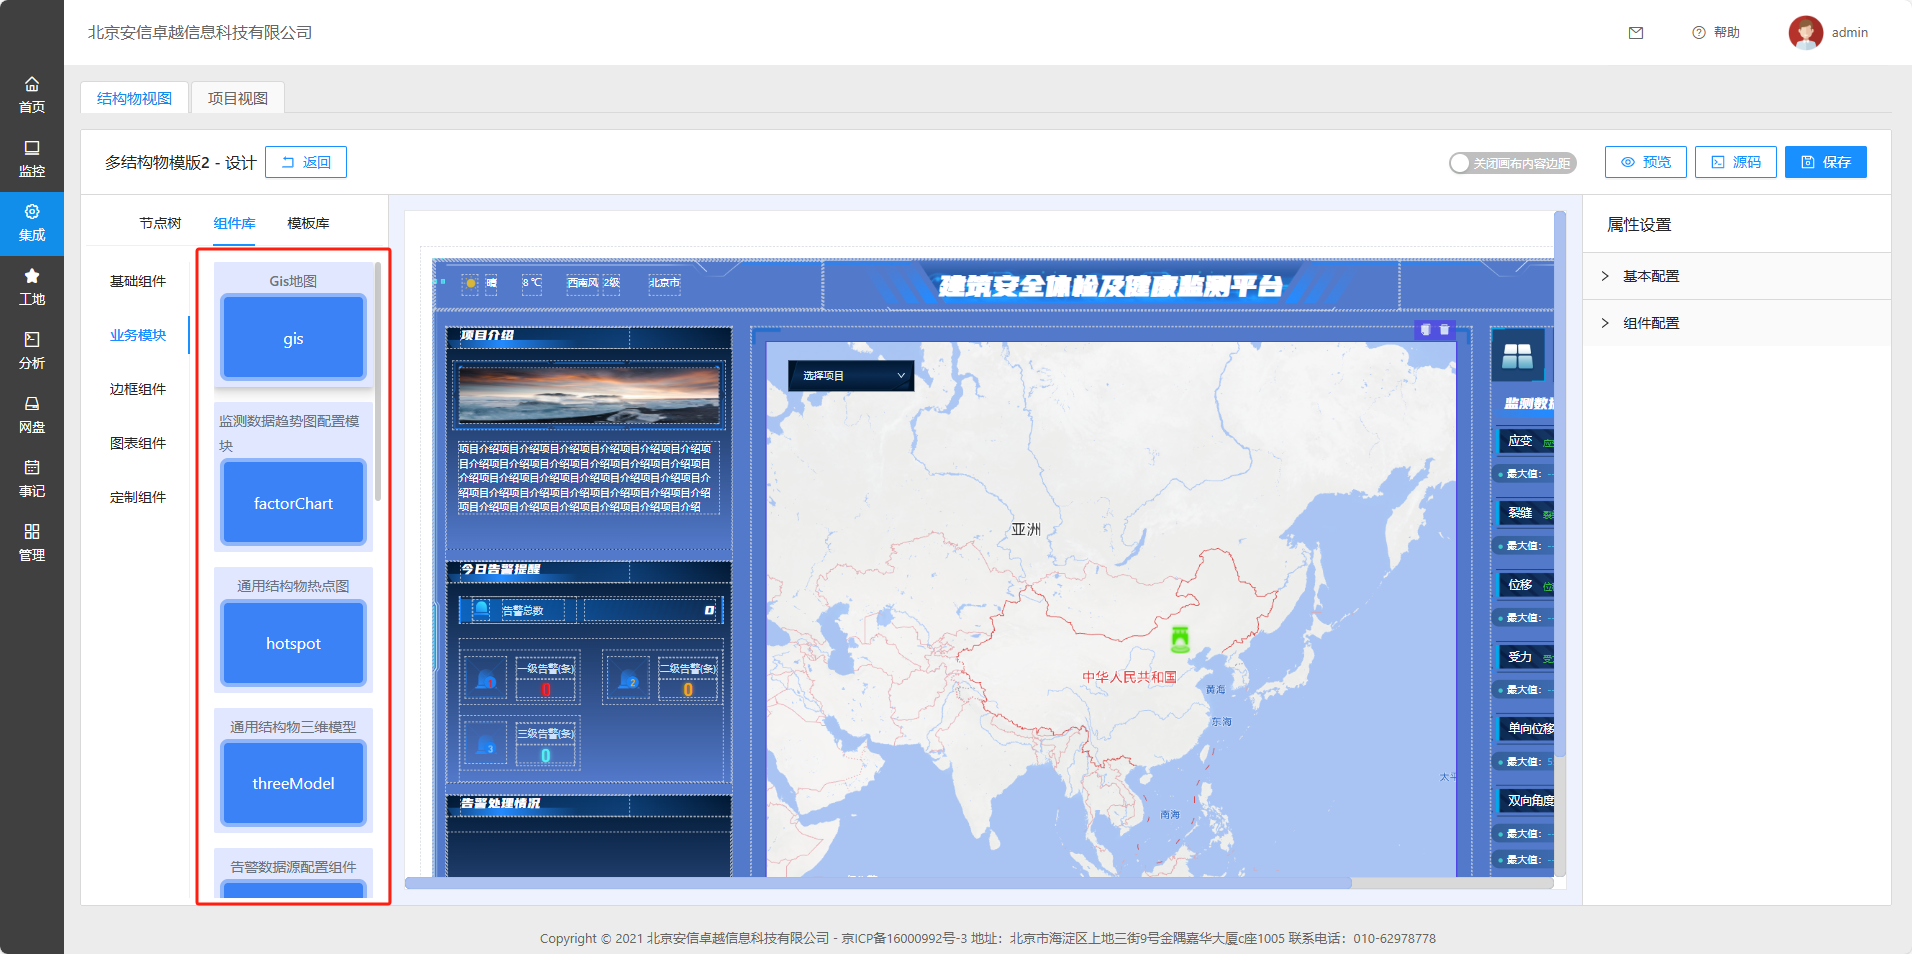Open the 管理 management section

[32, 543]
